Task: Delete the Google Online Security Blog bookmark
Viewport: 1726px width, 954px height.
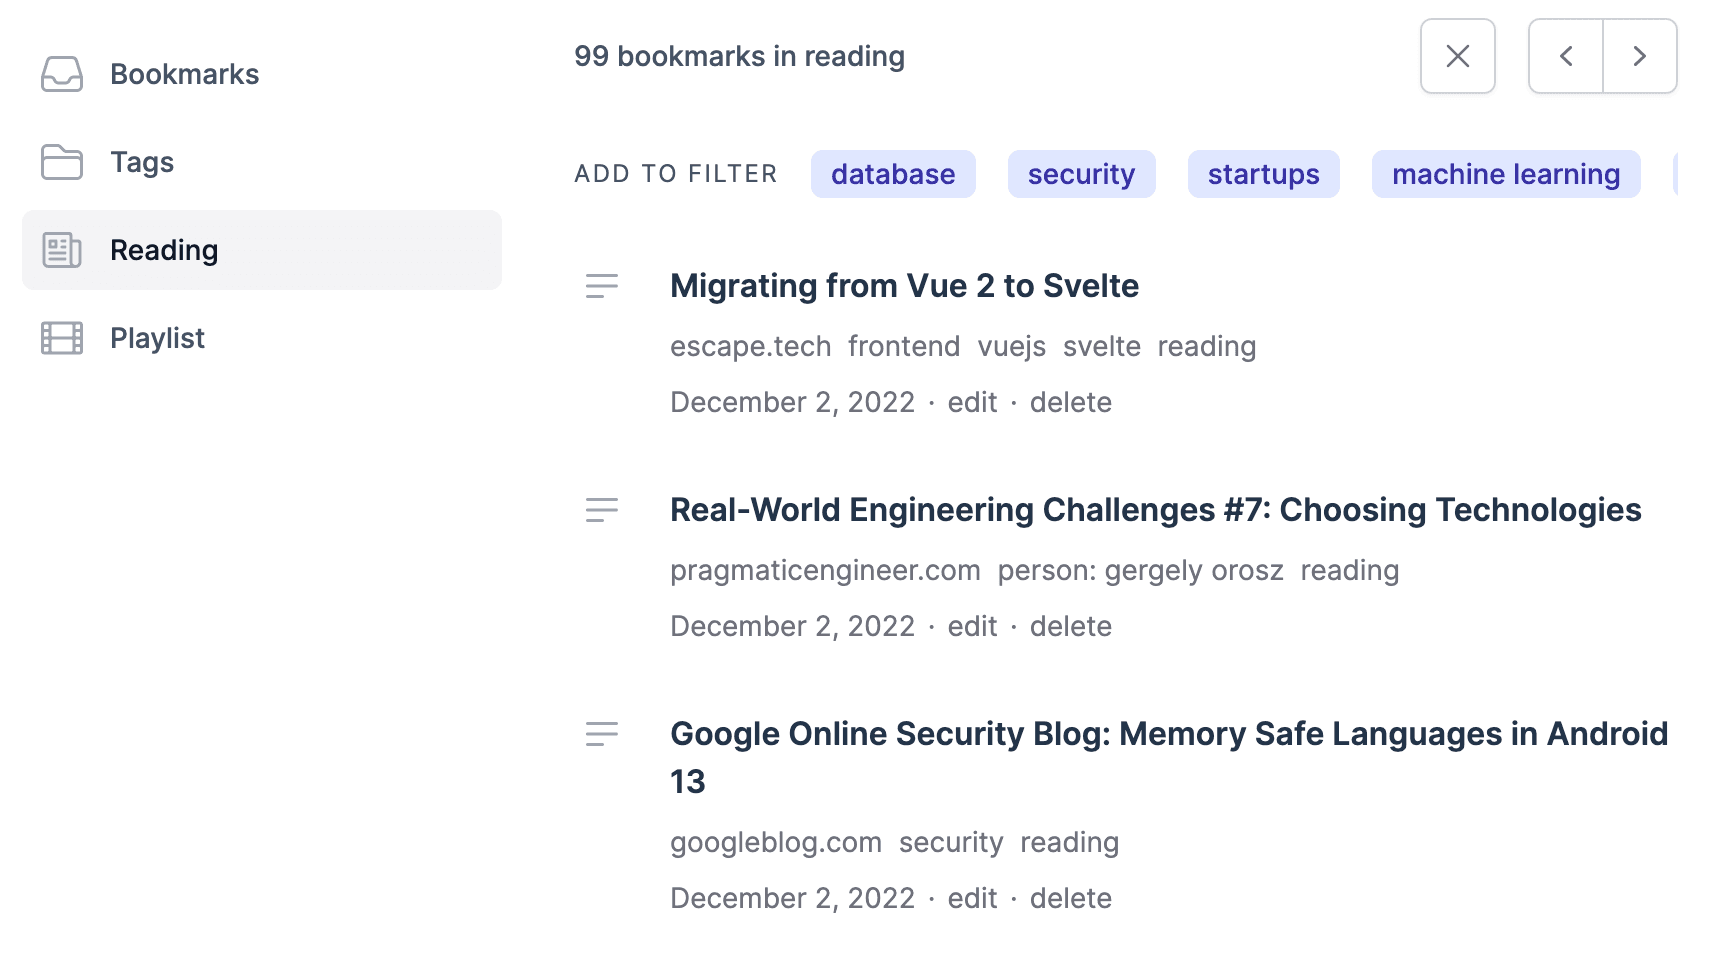Action: pyautogui.click(x=1070, y=898)
